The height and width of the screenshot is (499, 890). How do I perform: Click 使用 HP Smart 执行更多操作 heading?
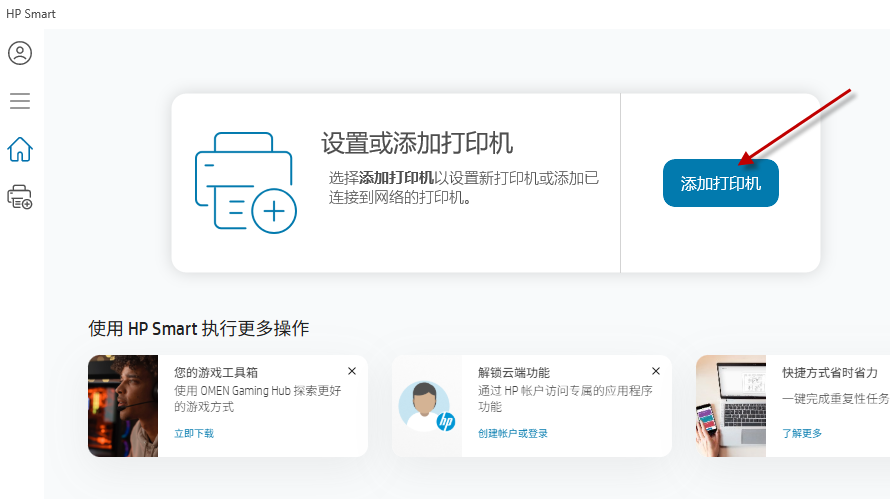[x=199, y=328]
